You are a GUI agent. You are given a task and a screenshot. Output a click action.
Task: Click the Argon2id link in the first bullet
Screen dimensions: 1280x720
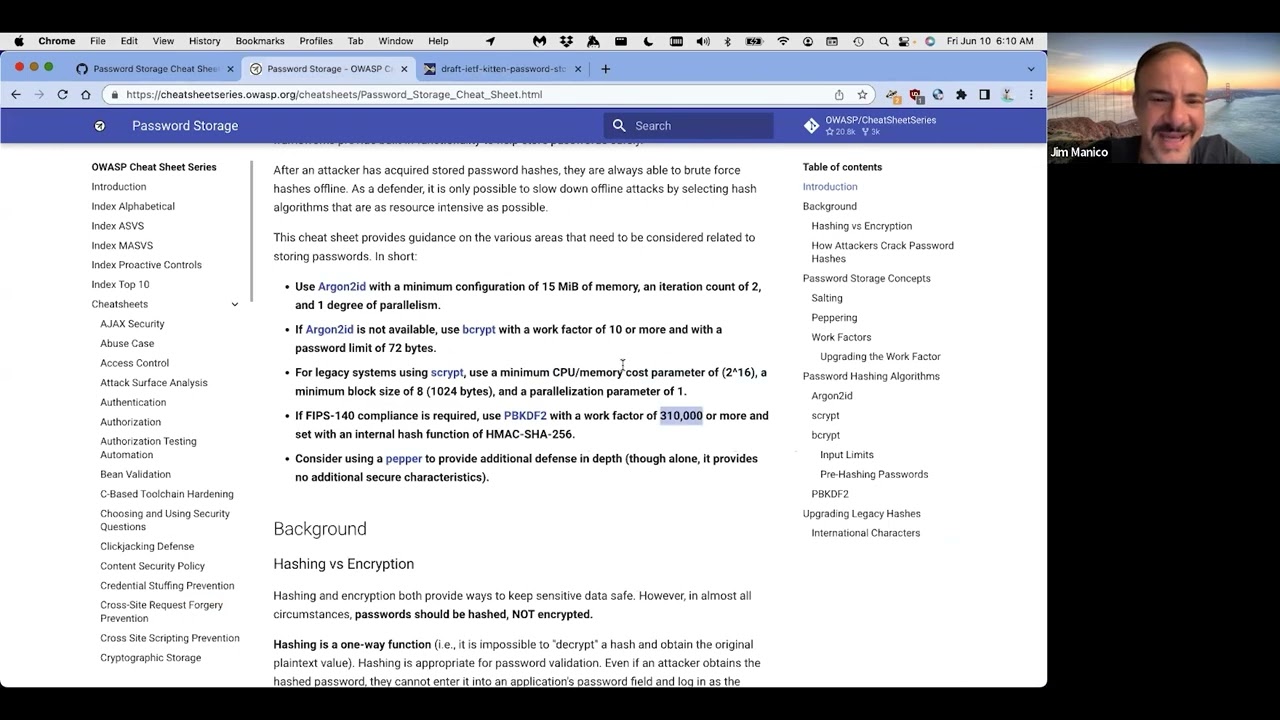(342, 287)
